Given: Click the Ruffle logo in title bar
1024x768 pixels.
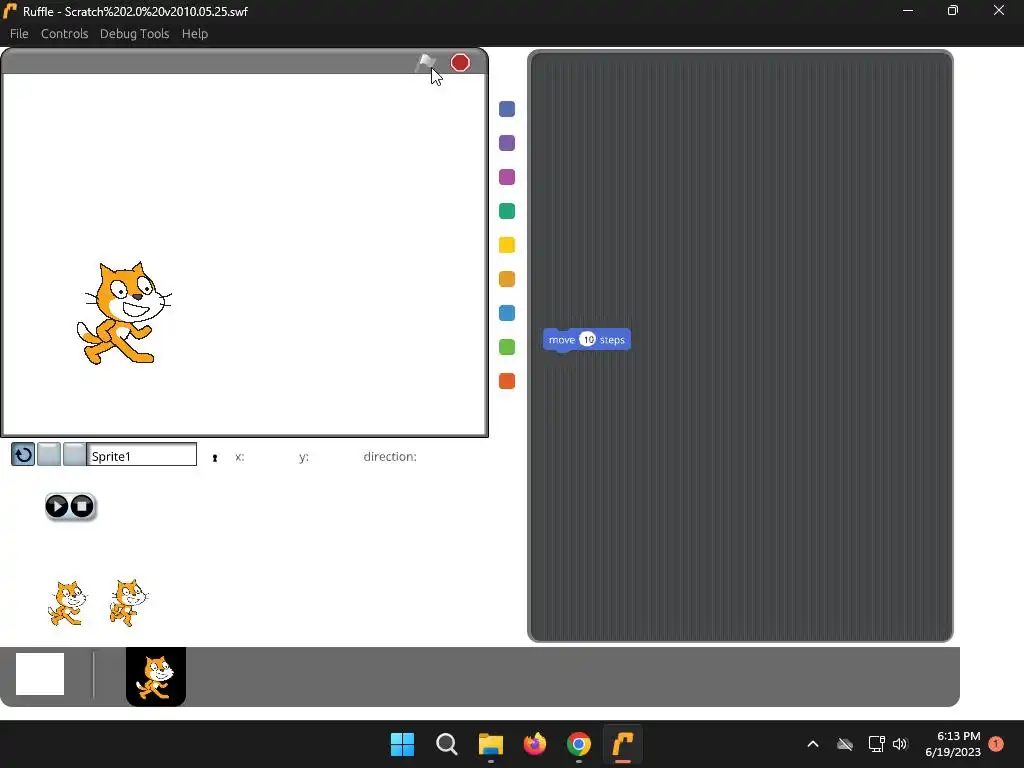Looking at the screenshot, I should pos(10,11).
